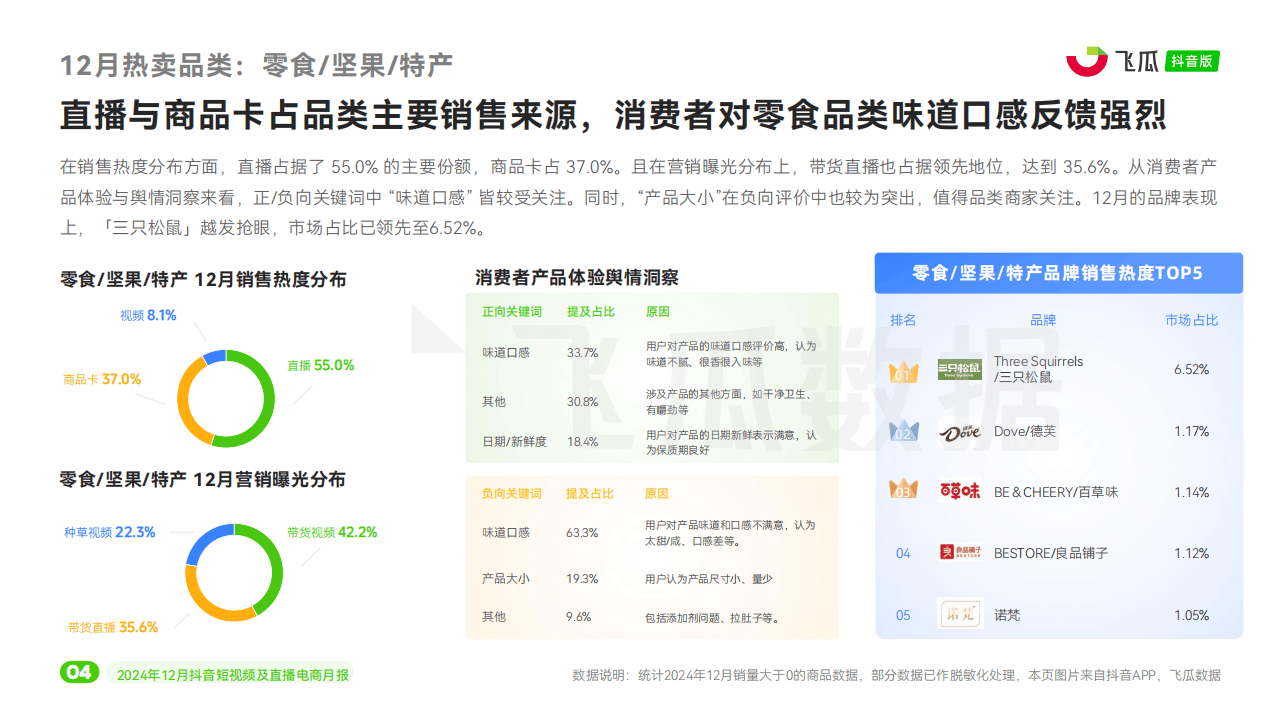The width and height of the screenshot is (1280, 720).
Task: Click the bronze crown rank 03 icon
Action: tap(903, 490)
